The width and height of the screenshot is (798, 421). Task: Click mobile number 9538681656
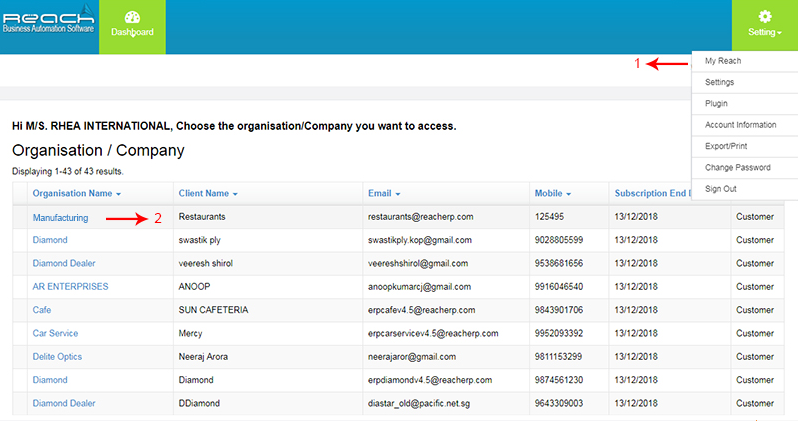[x=559, y=263]
